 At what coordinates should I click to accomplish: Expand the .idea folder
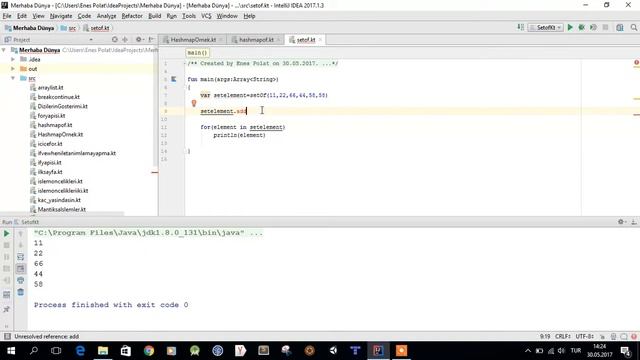pos(13,59)
